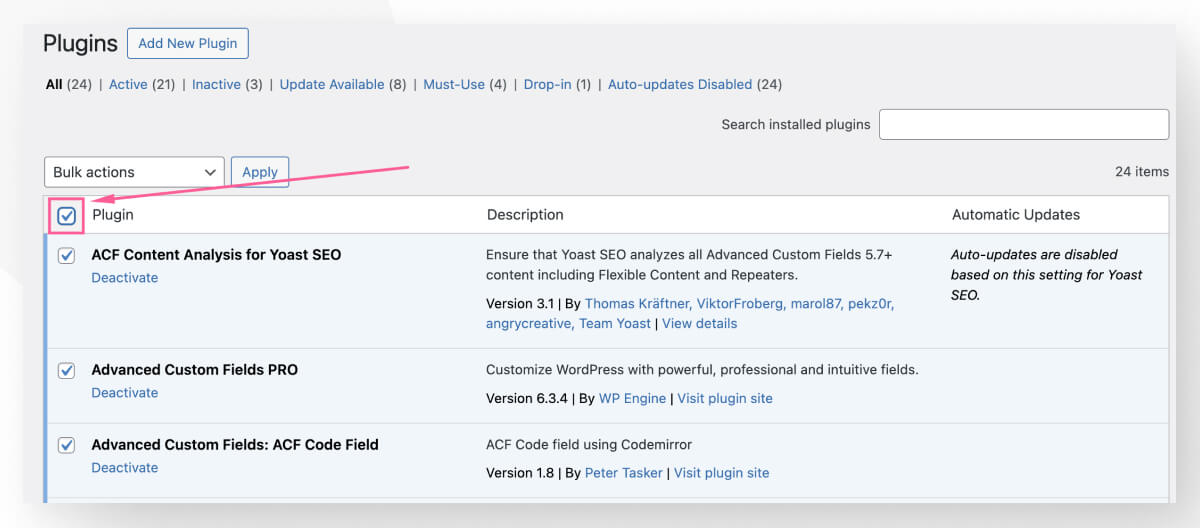This screenshot has height=528, width=1200.
Task: Uncheck ACF Code Field plugin checkbox
Action: [x=67, y=446]
